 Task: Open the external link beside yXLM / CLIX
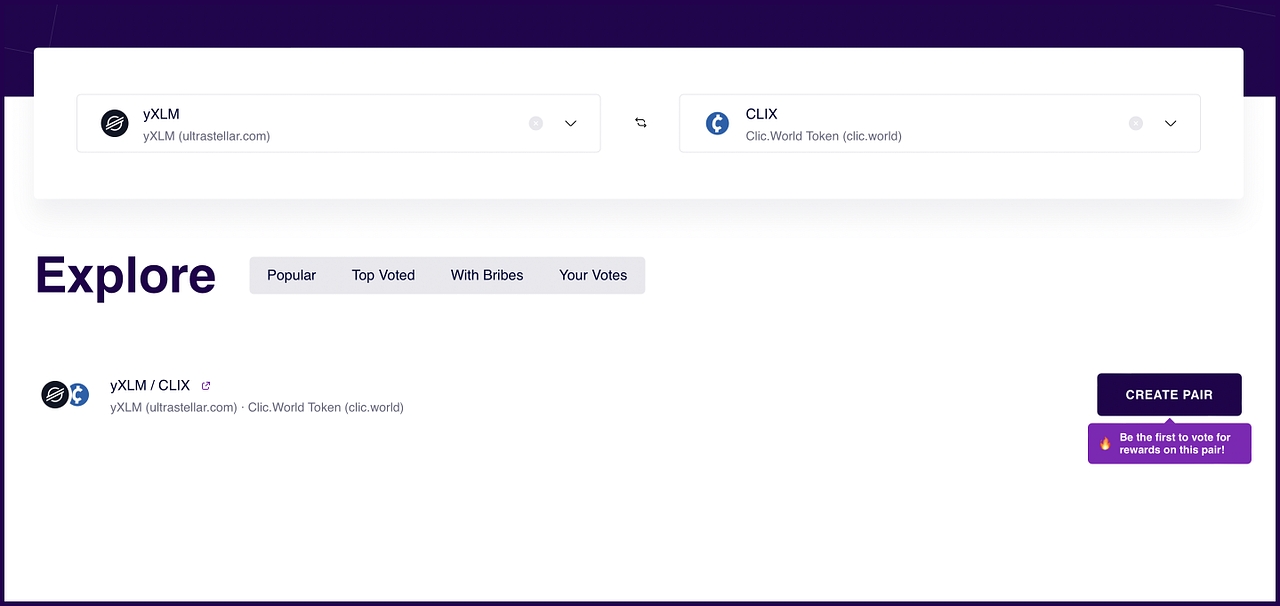(x=206, y=386)
